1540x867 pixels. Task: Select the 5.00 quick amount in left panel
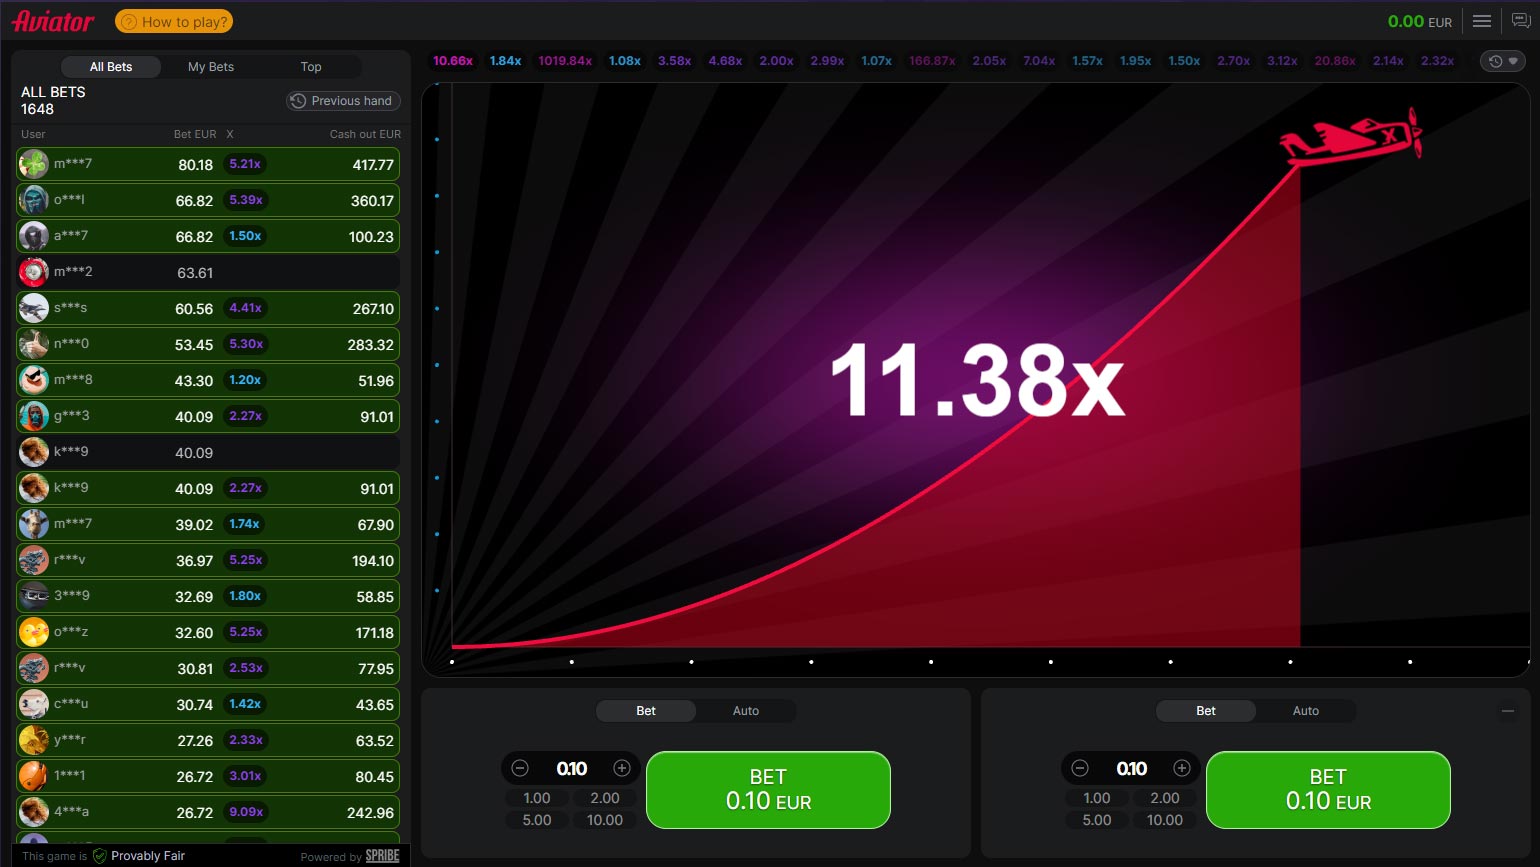537,820
